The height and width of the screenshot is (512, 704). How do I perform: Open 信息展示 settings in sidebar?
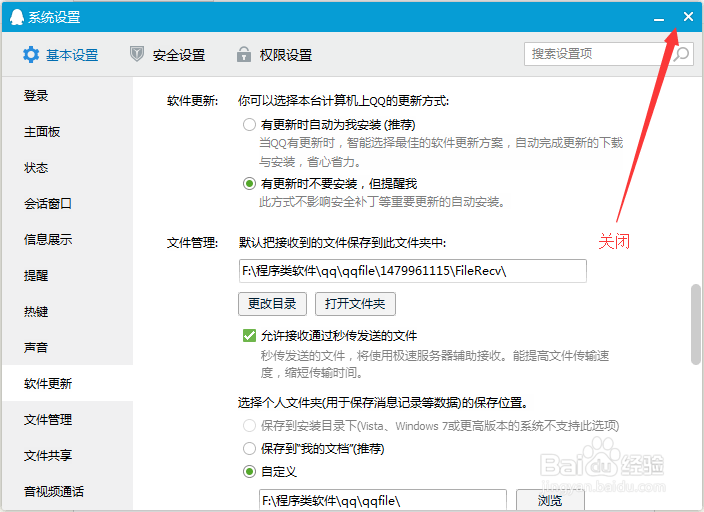pyautogui.click(x=67, y=239)
